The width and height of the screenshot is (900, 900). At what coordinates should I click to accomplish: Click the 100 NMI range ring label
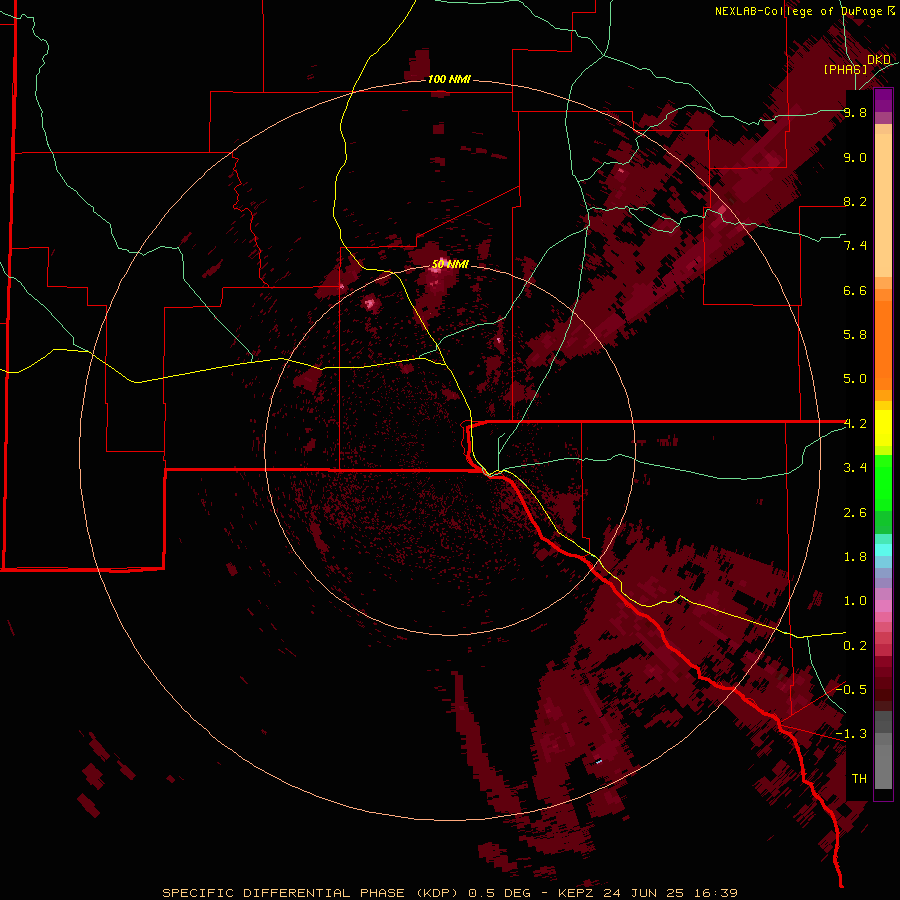click(x=449, y=79)
